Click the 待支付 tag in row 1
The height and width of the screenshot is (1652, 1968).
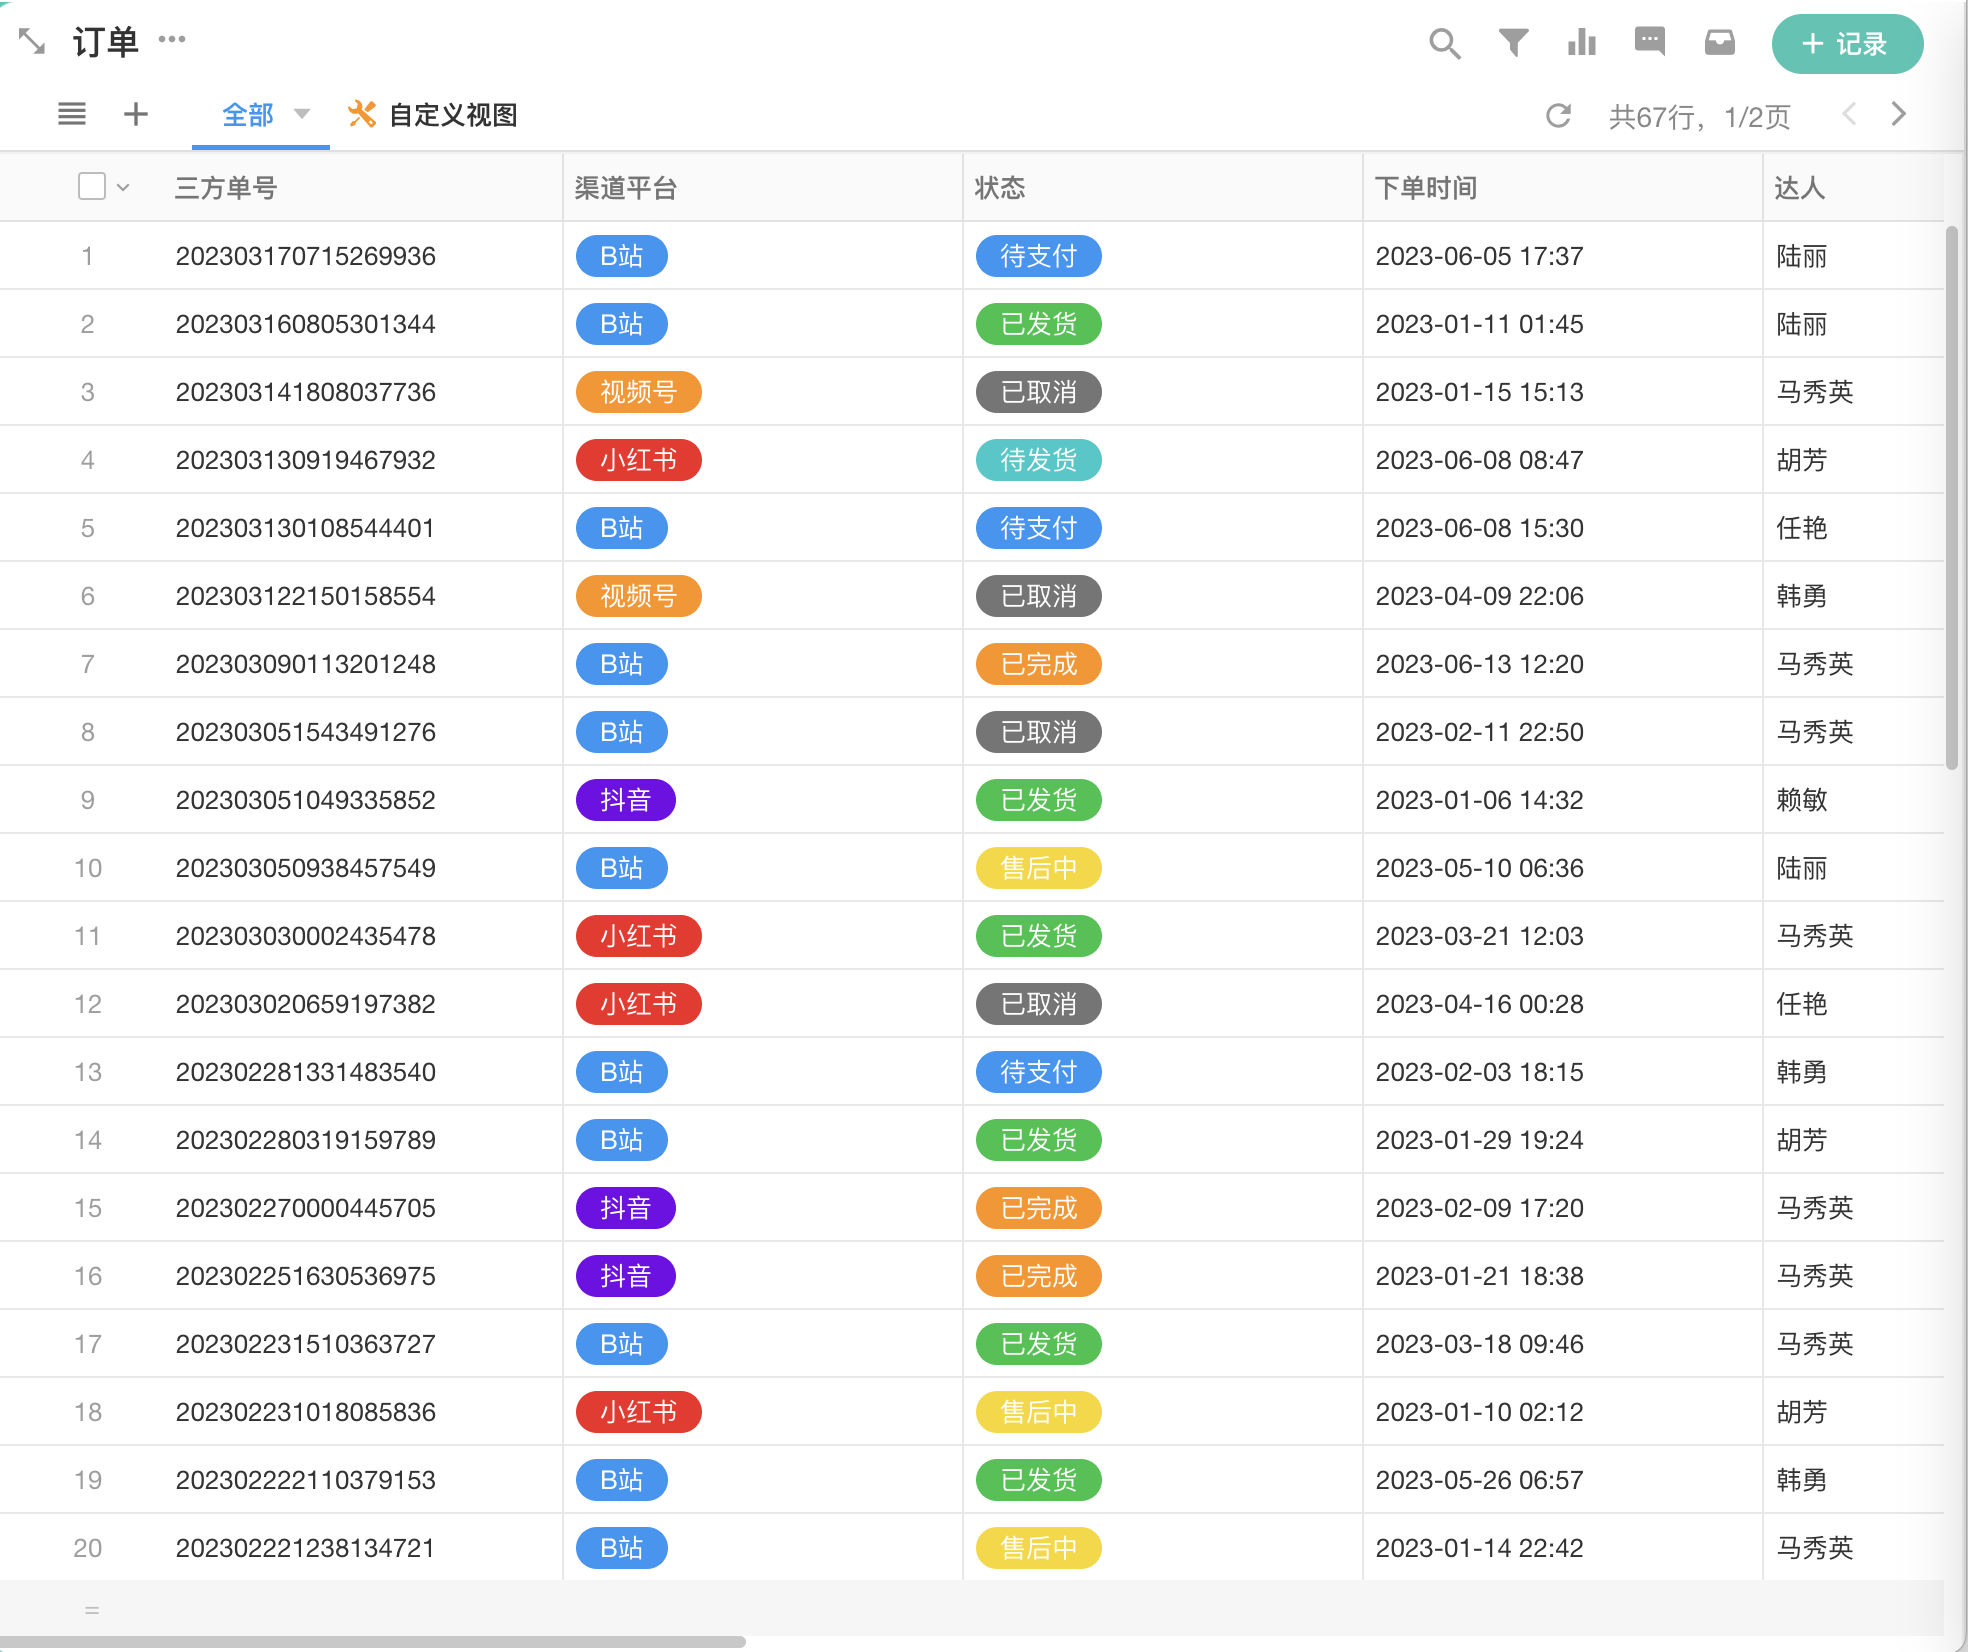(x=1039, y=256)
